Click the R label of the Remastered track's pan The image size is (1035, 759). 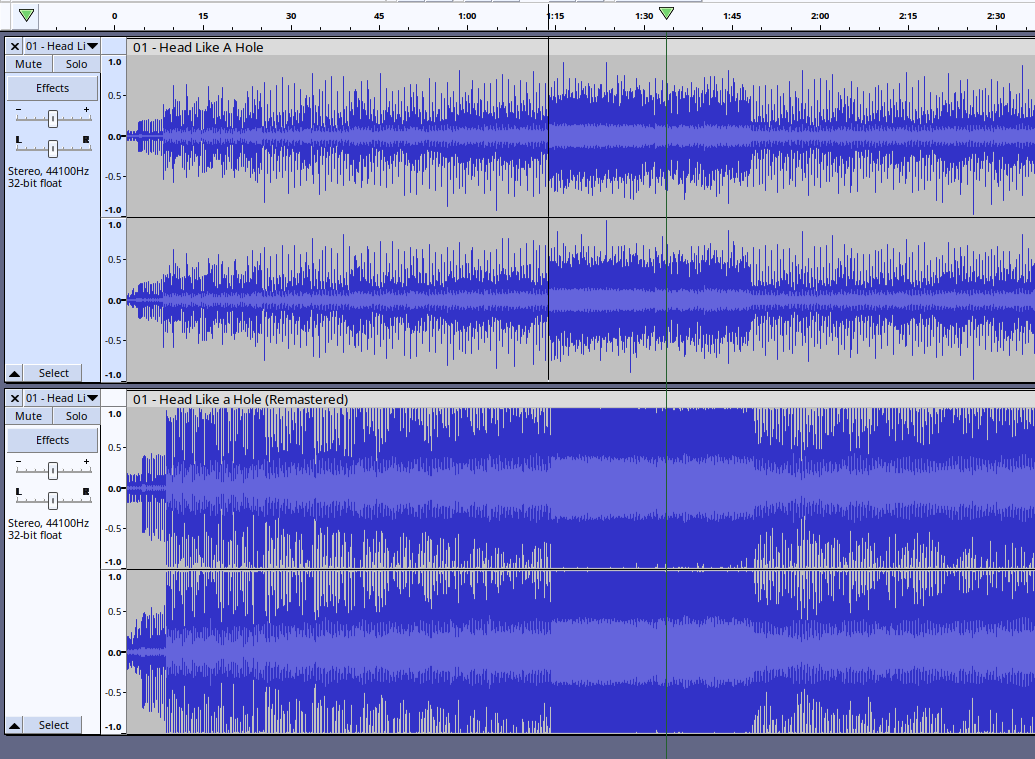(86, 491)
